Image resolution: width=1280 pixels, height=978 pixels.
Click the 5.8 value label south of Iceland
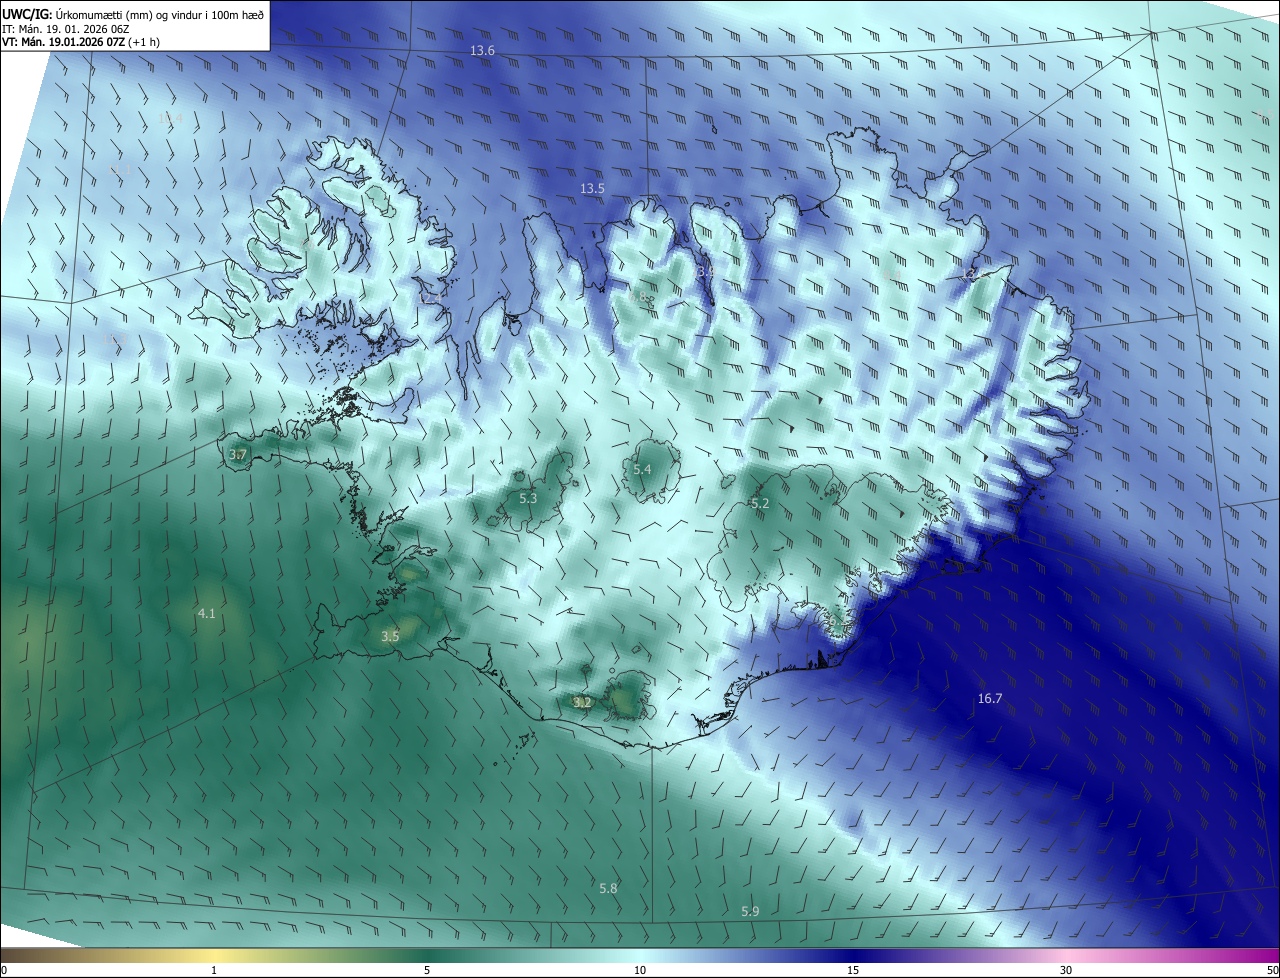(608, 889)
